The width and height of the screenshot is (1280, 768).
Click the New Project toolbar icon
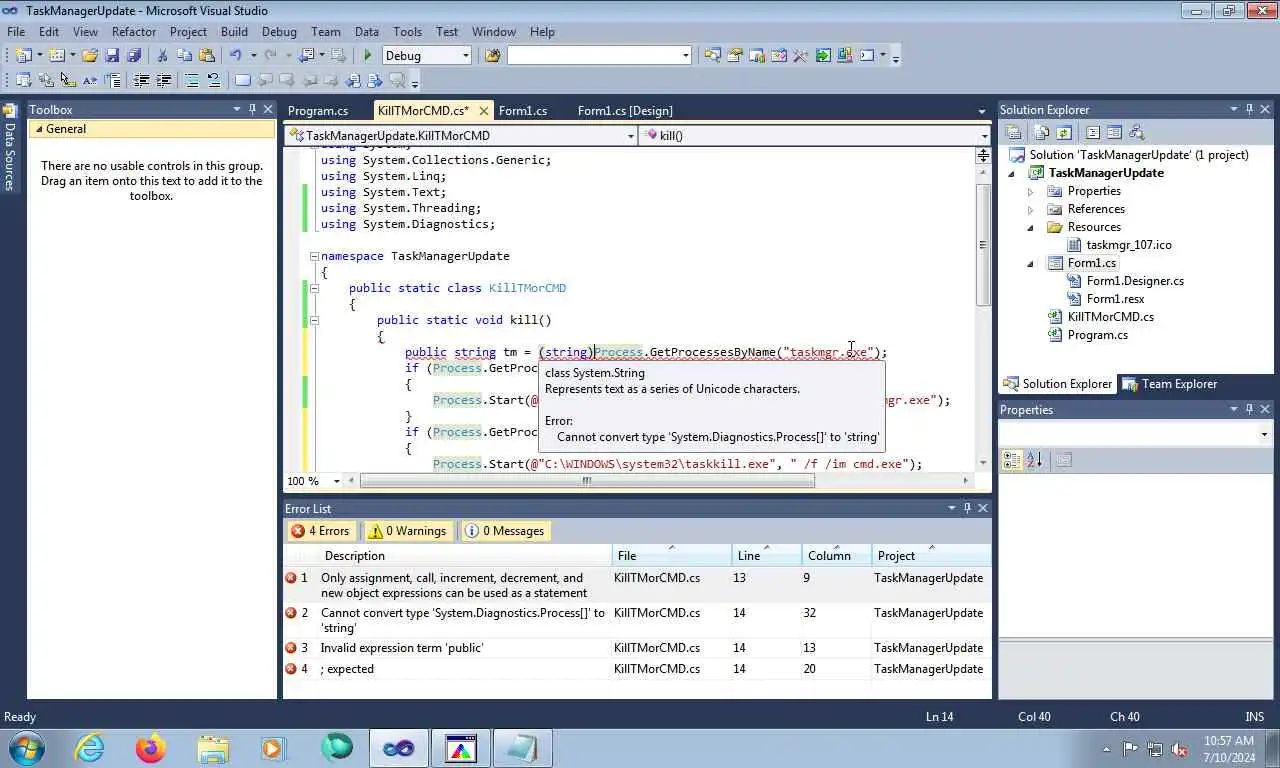coord(23,56)
